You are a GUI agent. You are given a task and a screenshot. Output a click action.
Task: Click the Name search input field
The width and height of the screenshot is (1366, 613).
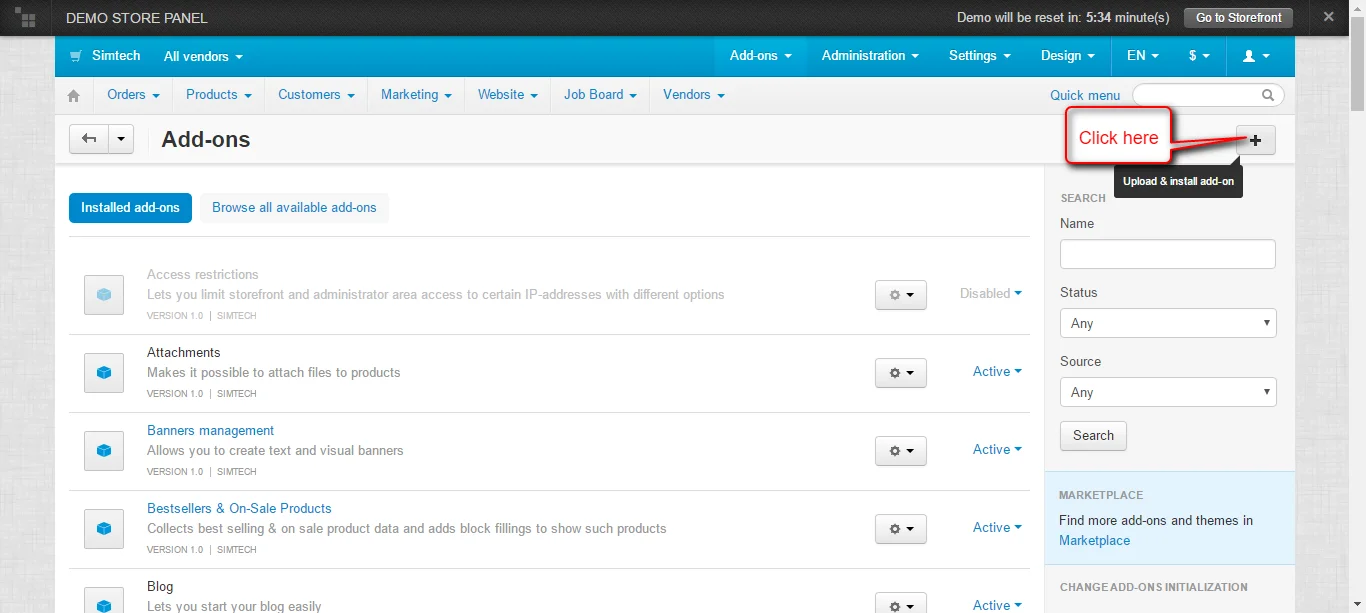pyautogui.click(x=1167, y=254)
